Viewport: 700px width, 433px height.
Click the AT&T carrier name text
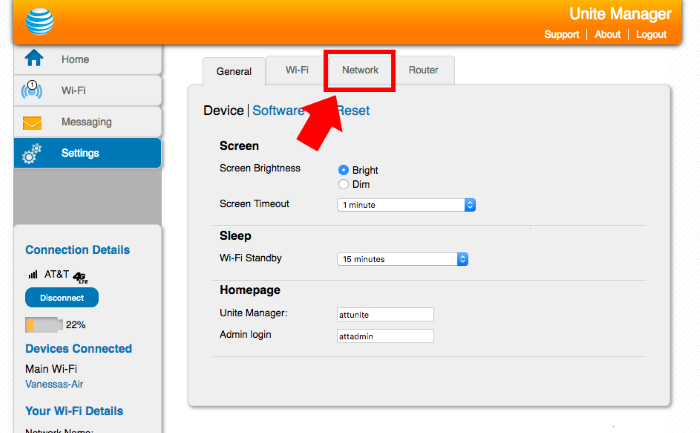pyautogui.click(x=57, y=274)
